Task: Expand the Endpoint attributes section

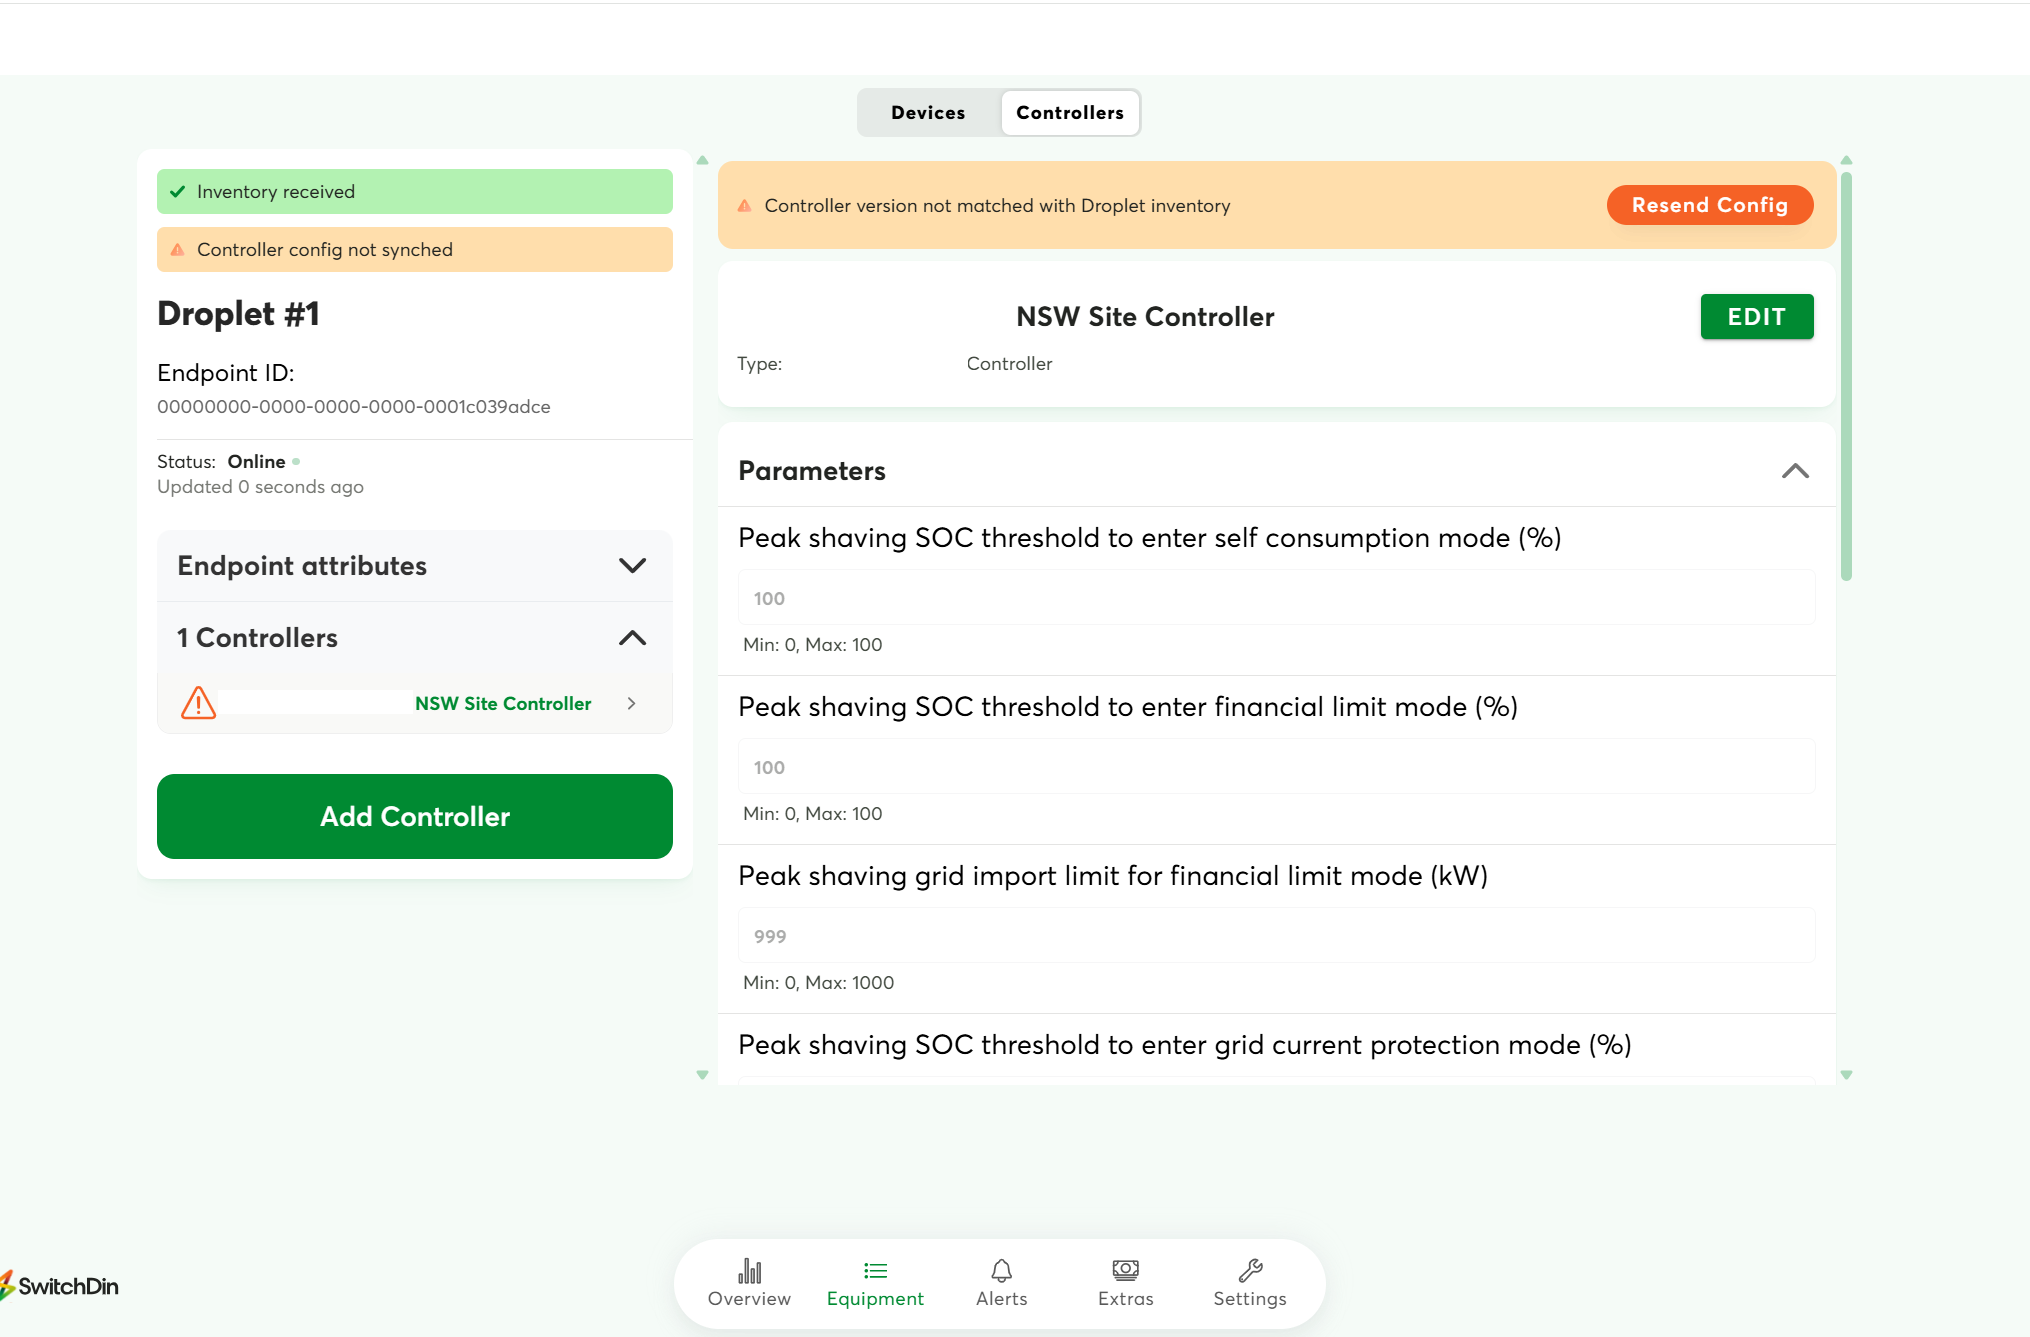Action: tap(632, 566)
